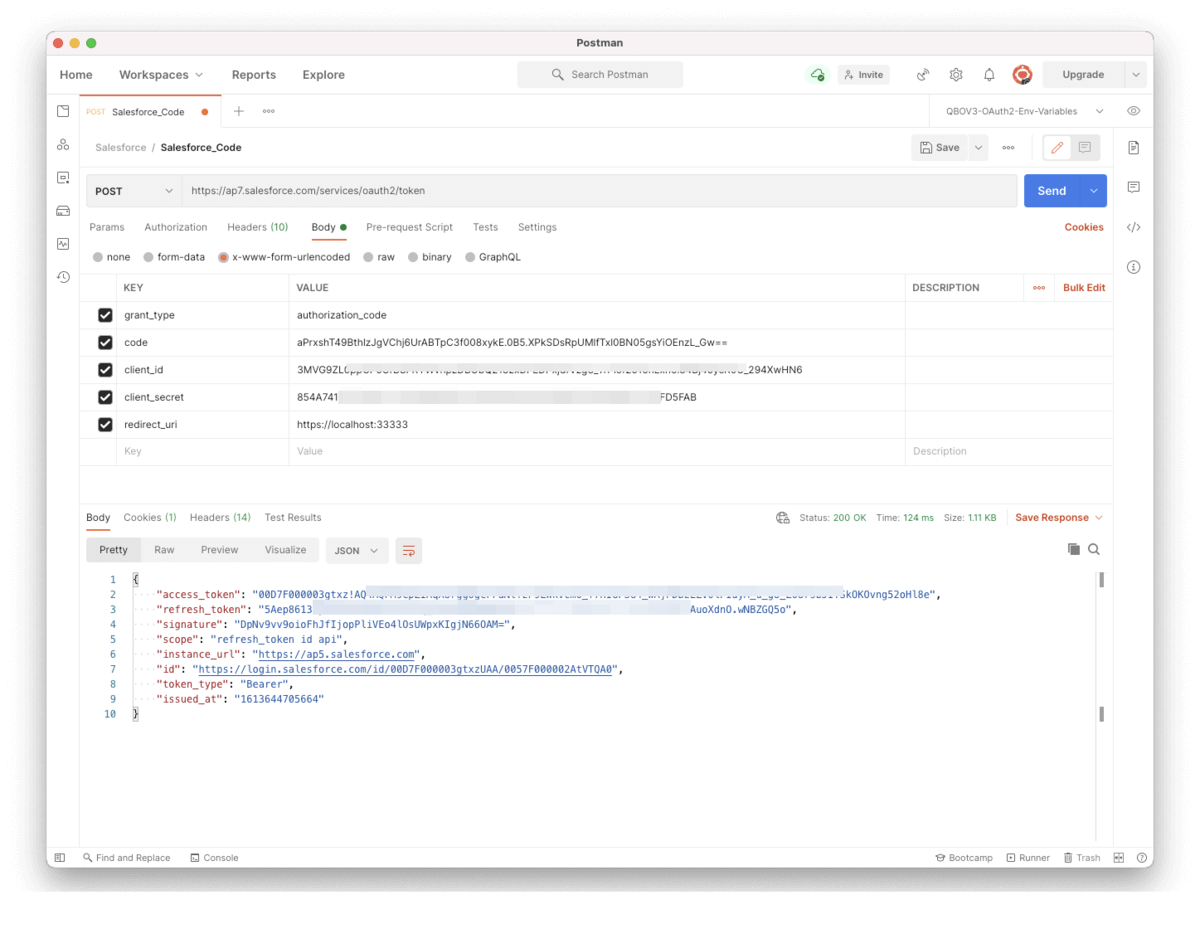This screenshot has height=929, width=1200.
Task: Open the code snippet icon
Action: 1133,227
